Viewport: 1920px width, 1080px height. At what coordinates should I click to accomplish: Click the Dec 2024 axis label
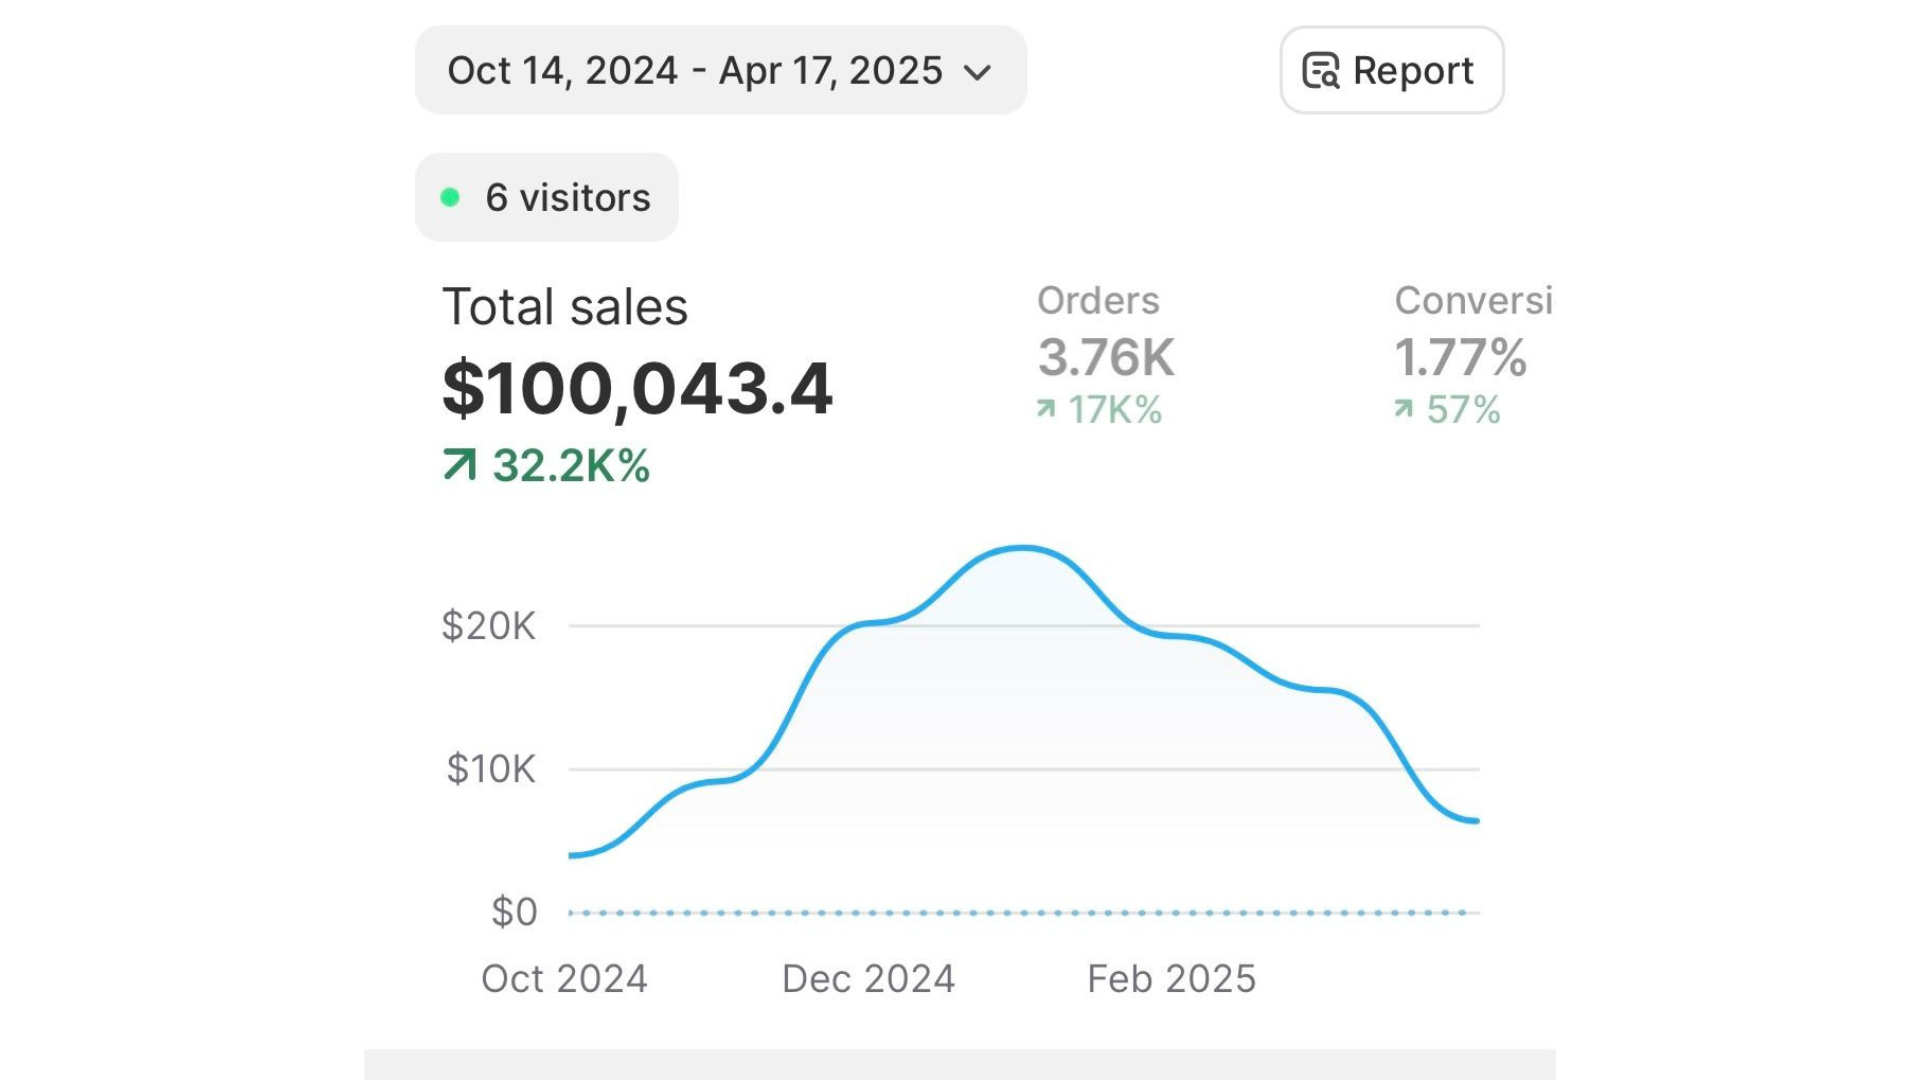point(868,979)
